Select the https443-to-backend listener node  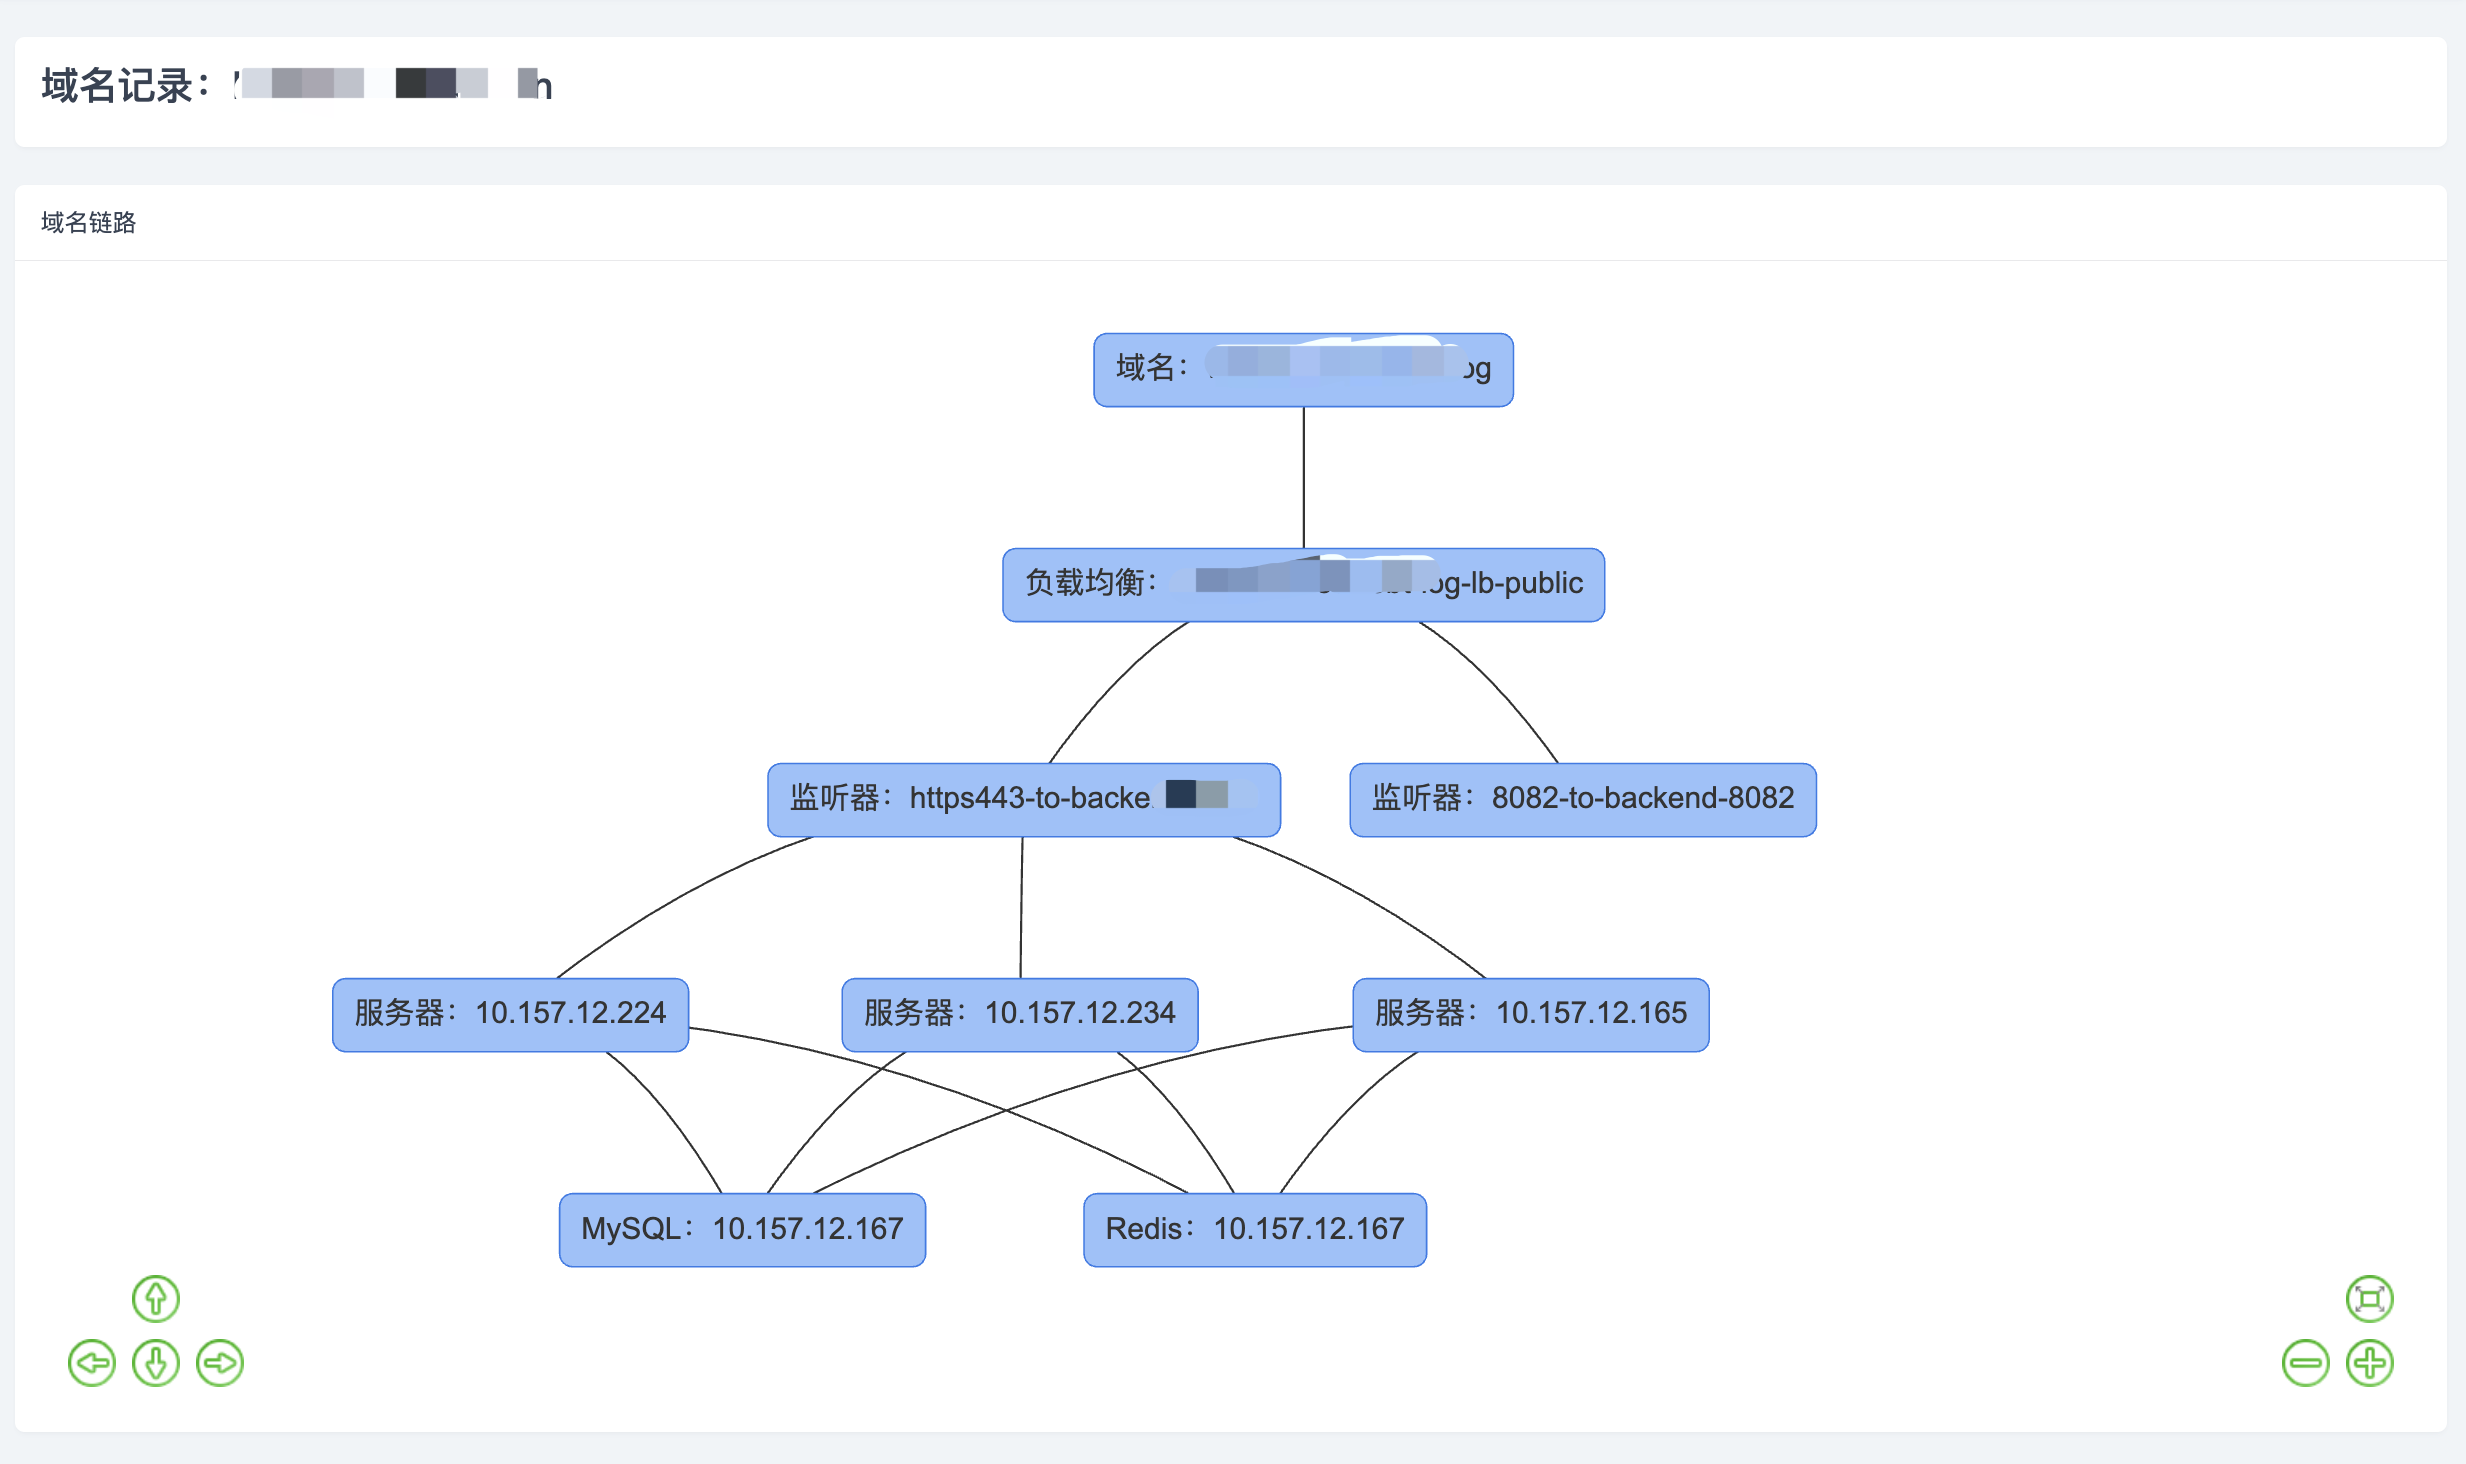point(1023,800)
